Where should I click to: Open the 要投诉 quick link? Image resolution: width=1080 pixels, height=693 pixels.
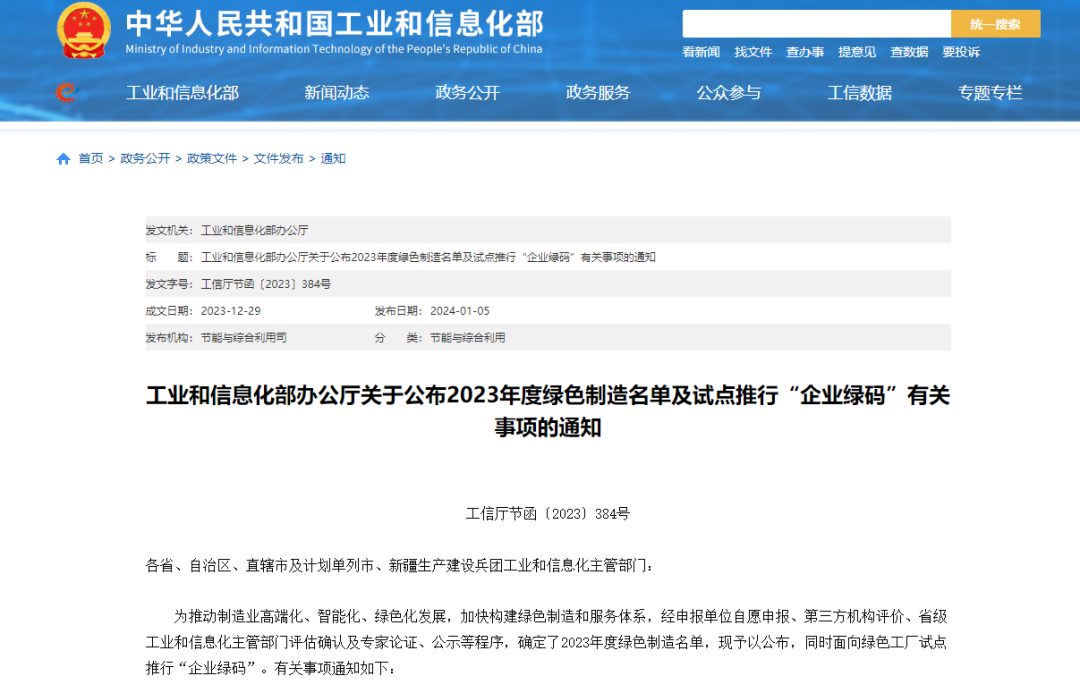(961, 52)
